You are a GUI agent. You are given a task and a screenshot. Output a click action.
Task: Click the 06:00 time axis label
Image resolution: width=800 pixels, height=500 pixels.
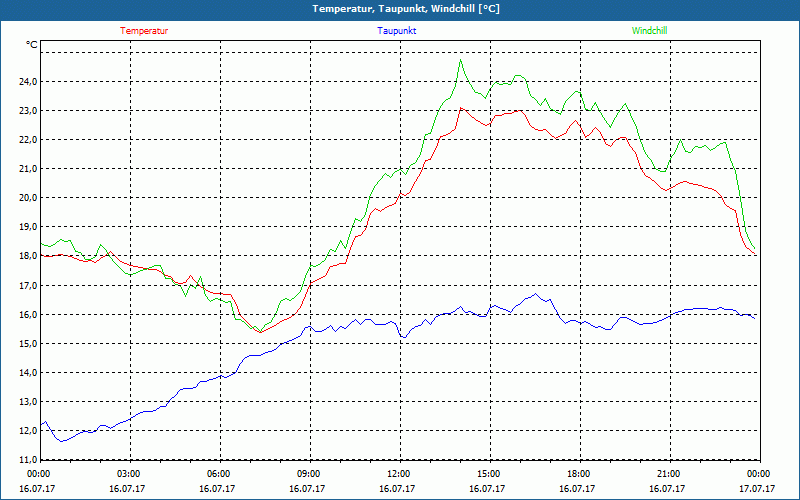[218, 474]
